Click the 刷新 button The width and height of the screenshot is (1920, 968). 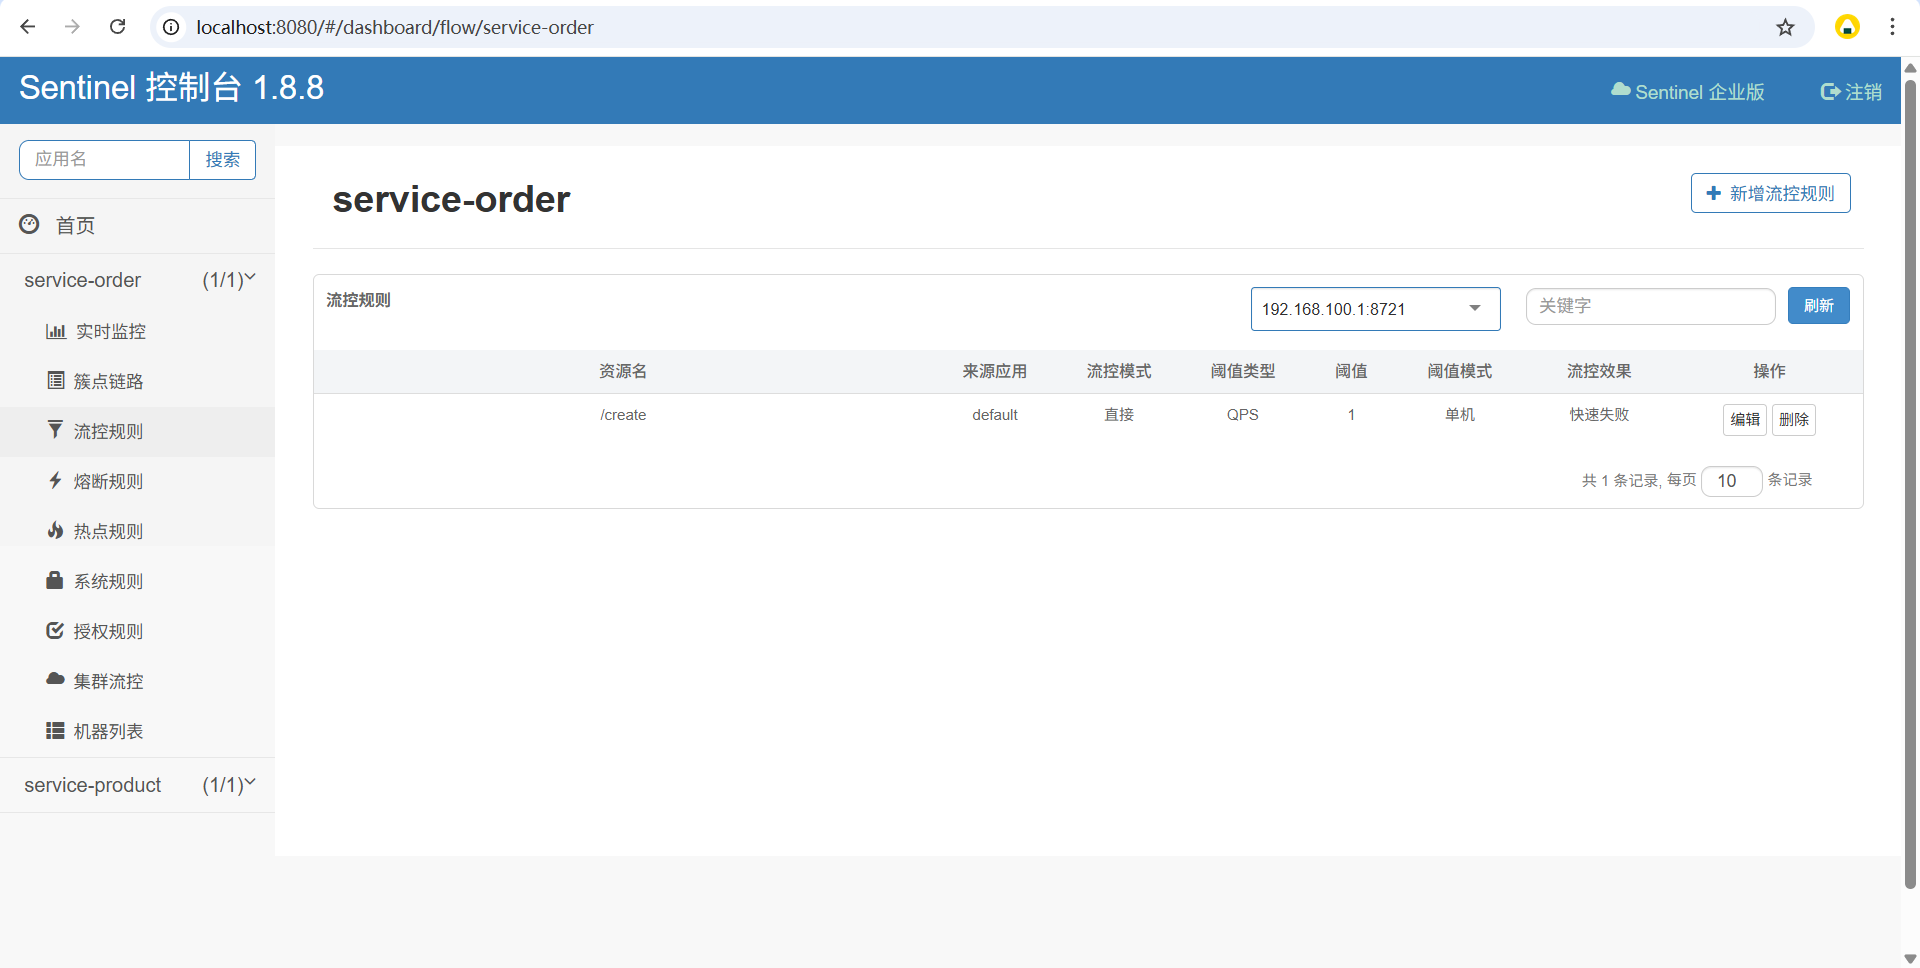click(x=1818, y=306)
